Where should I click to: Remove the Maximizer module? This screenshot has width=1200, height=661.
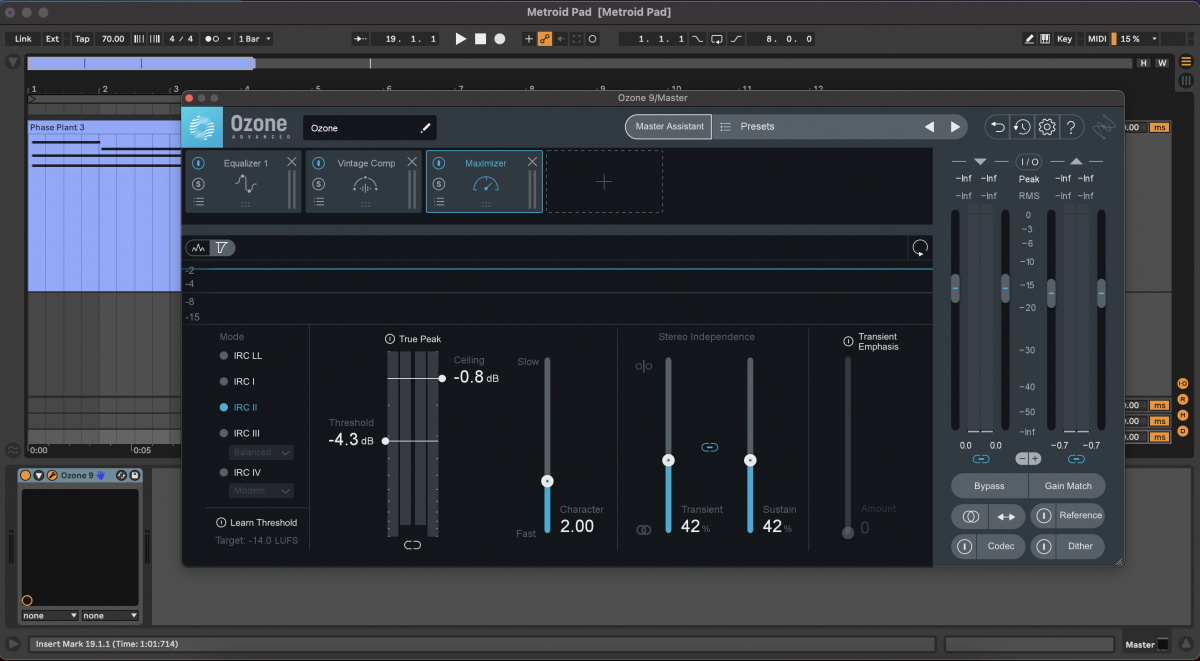[x=532, y=162]
